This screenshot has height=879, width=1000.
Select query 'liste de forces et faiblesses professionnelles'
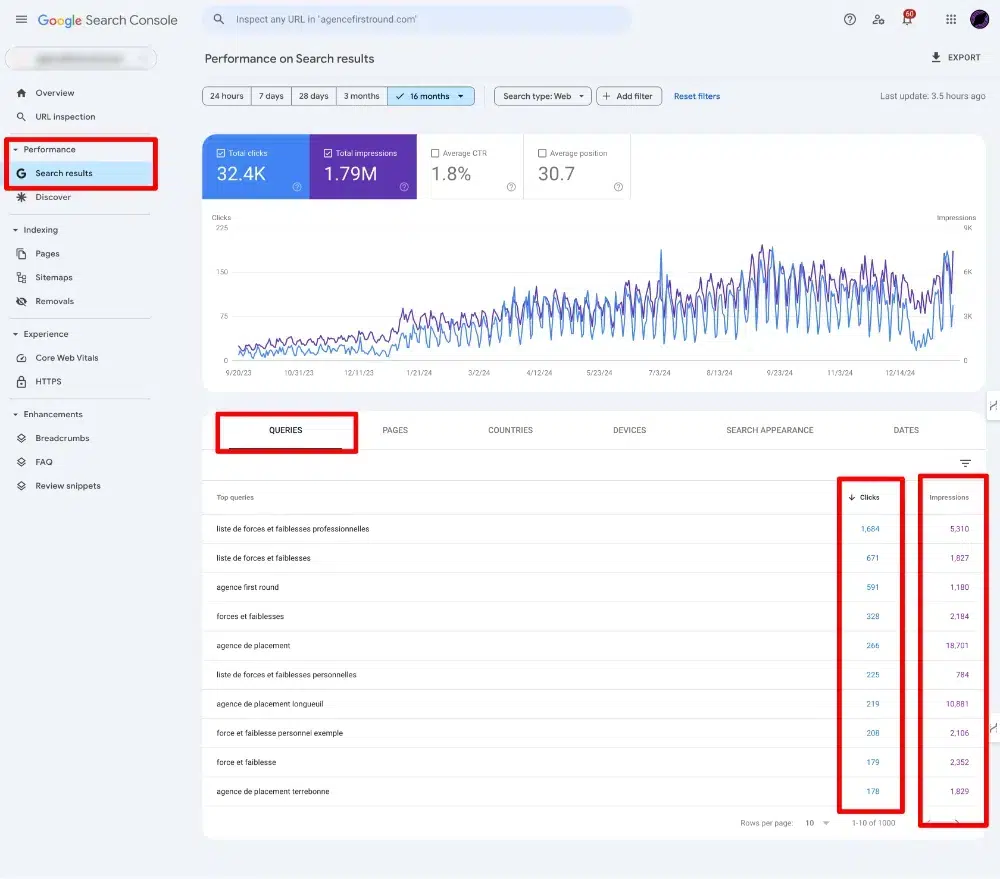pyautogui.click(x=594, y=529)
